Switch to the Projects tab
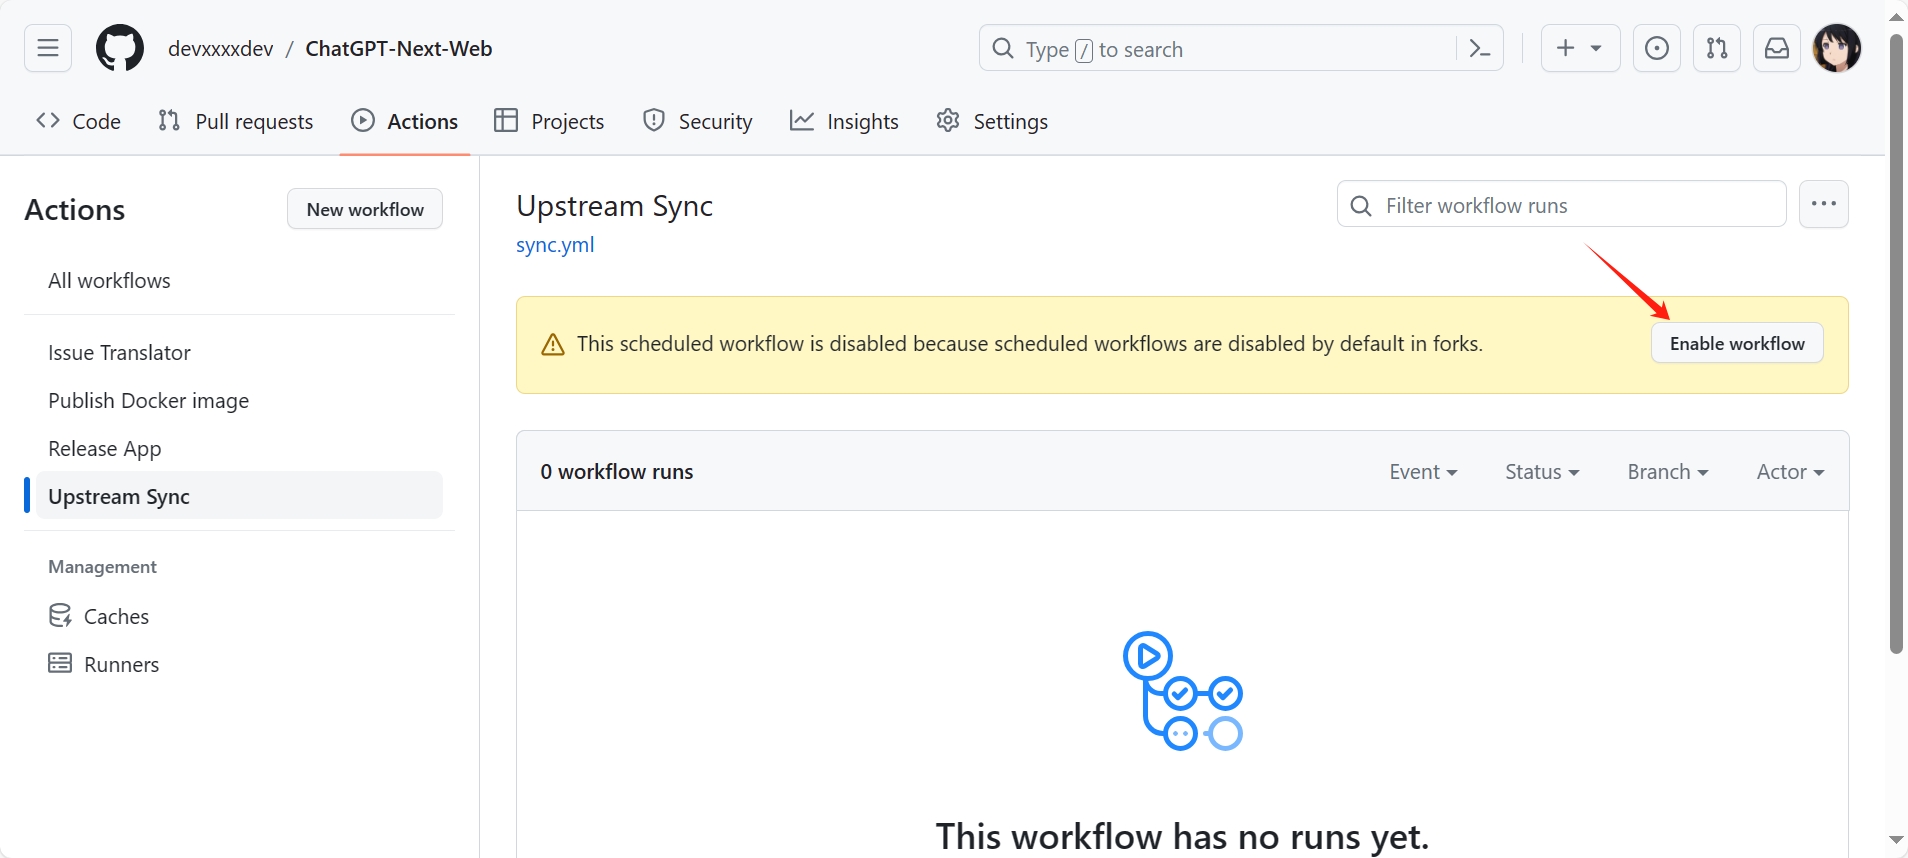The height and width of the screenshot is (858, 1908). 550,121
